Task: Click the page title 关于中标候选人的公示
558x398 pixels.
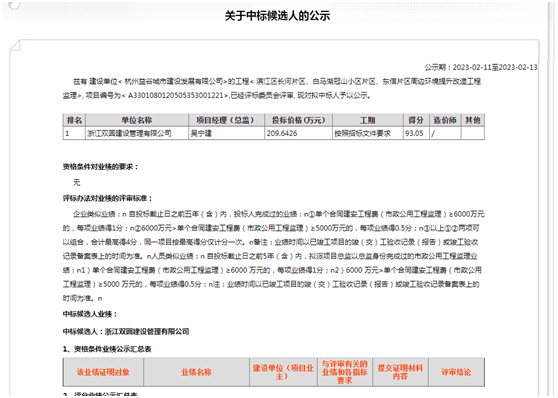Action: [x=277, y=16]
